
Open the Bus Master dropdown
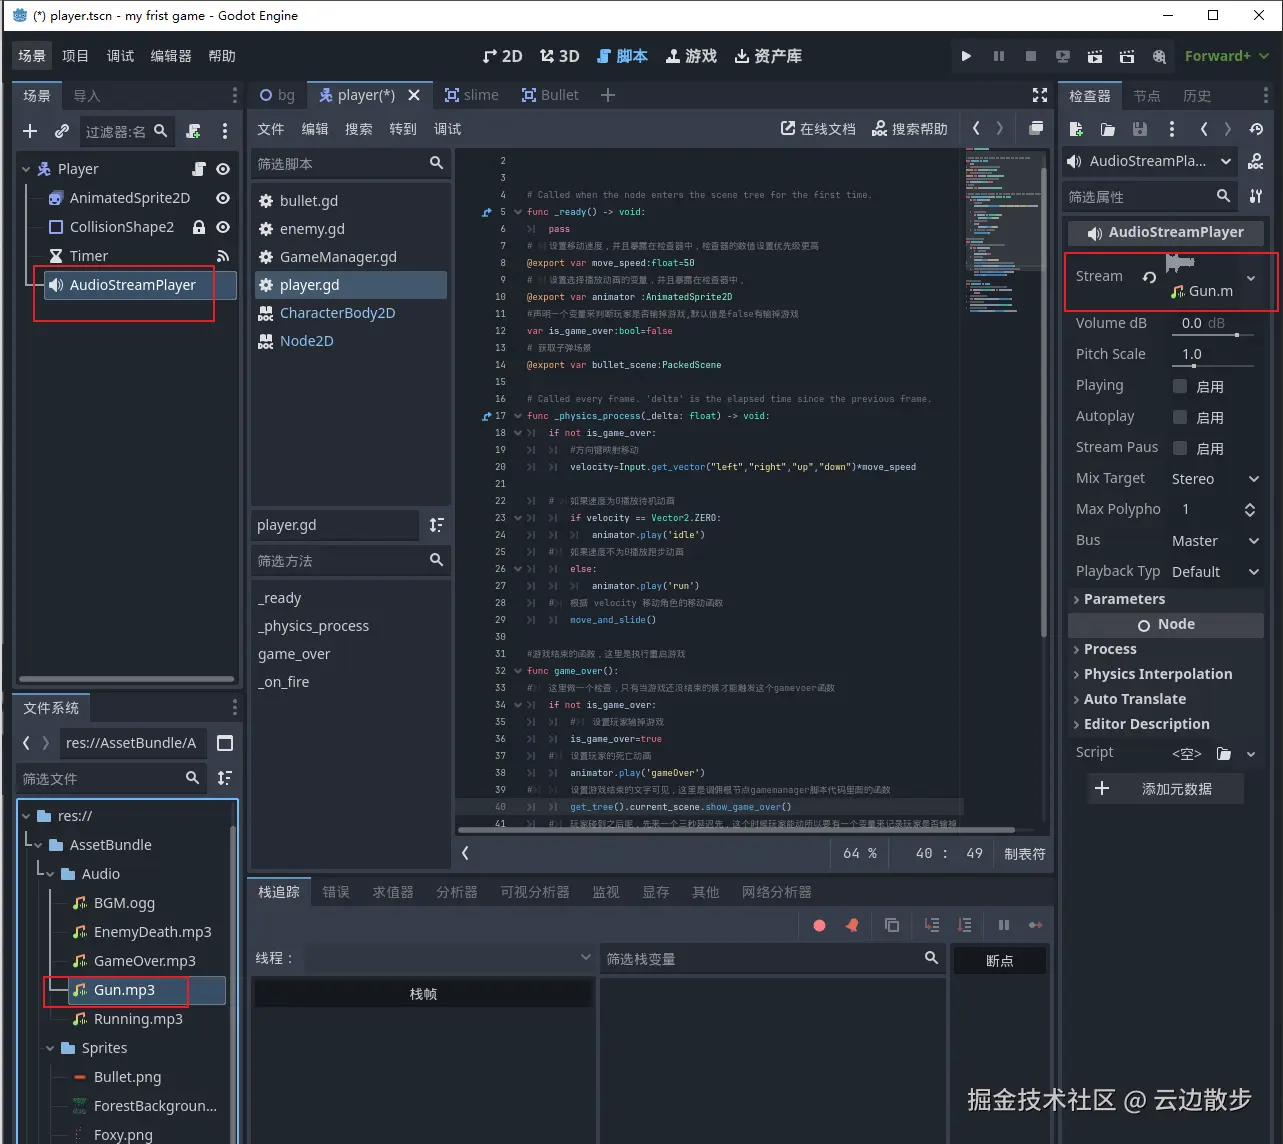coord(1215,541)
